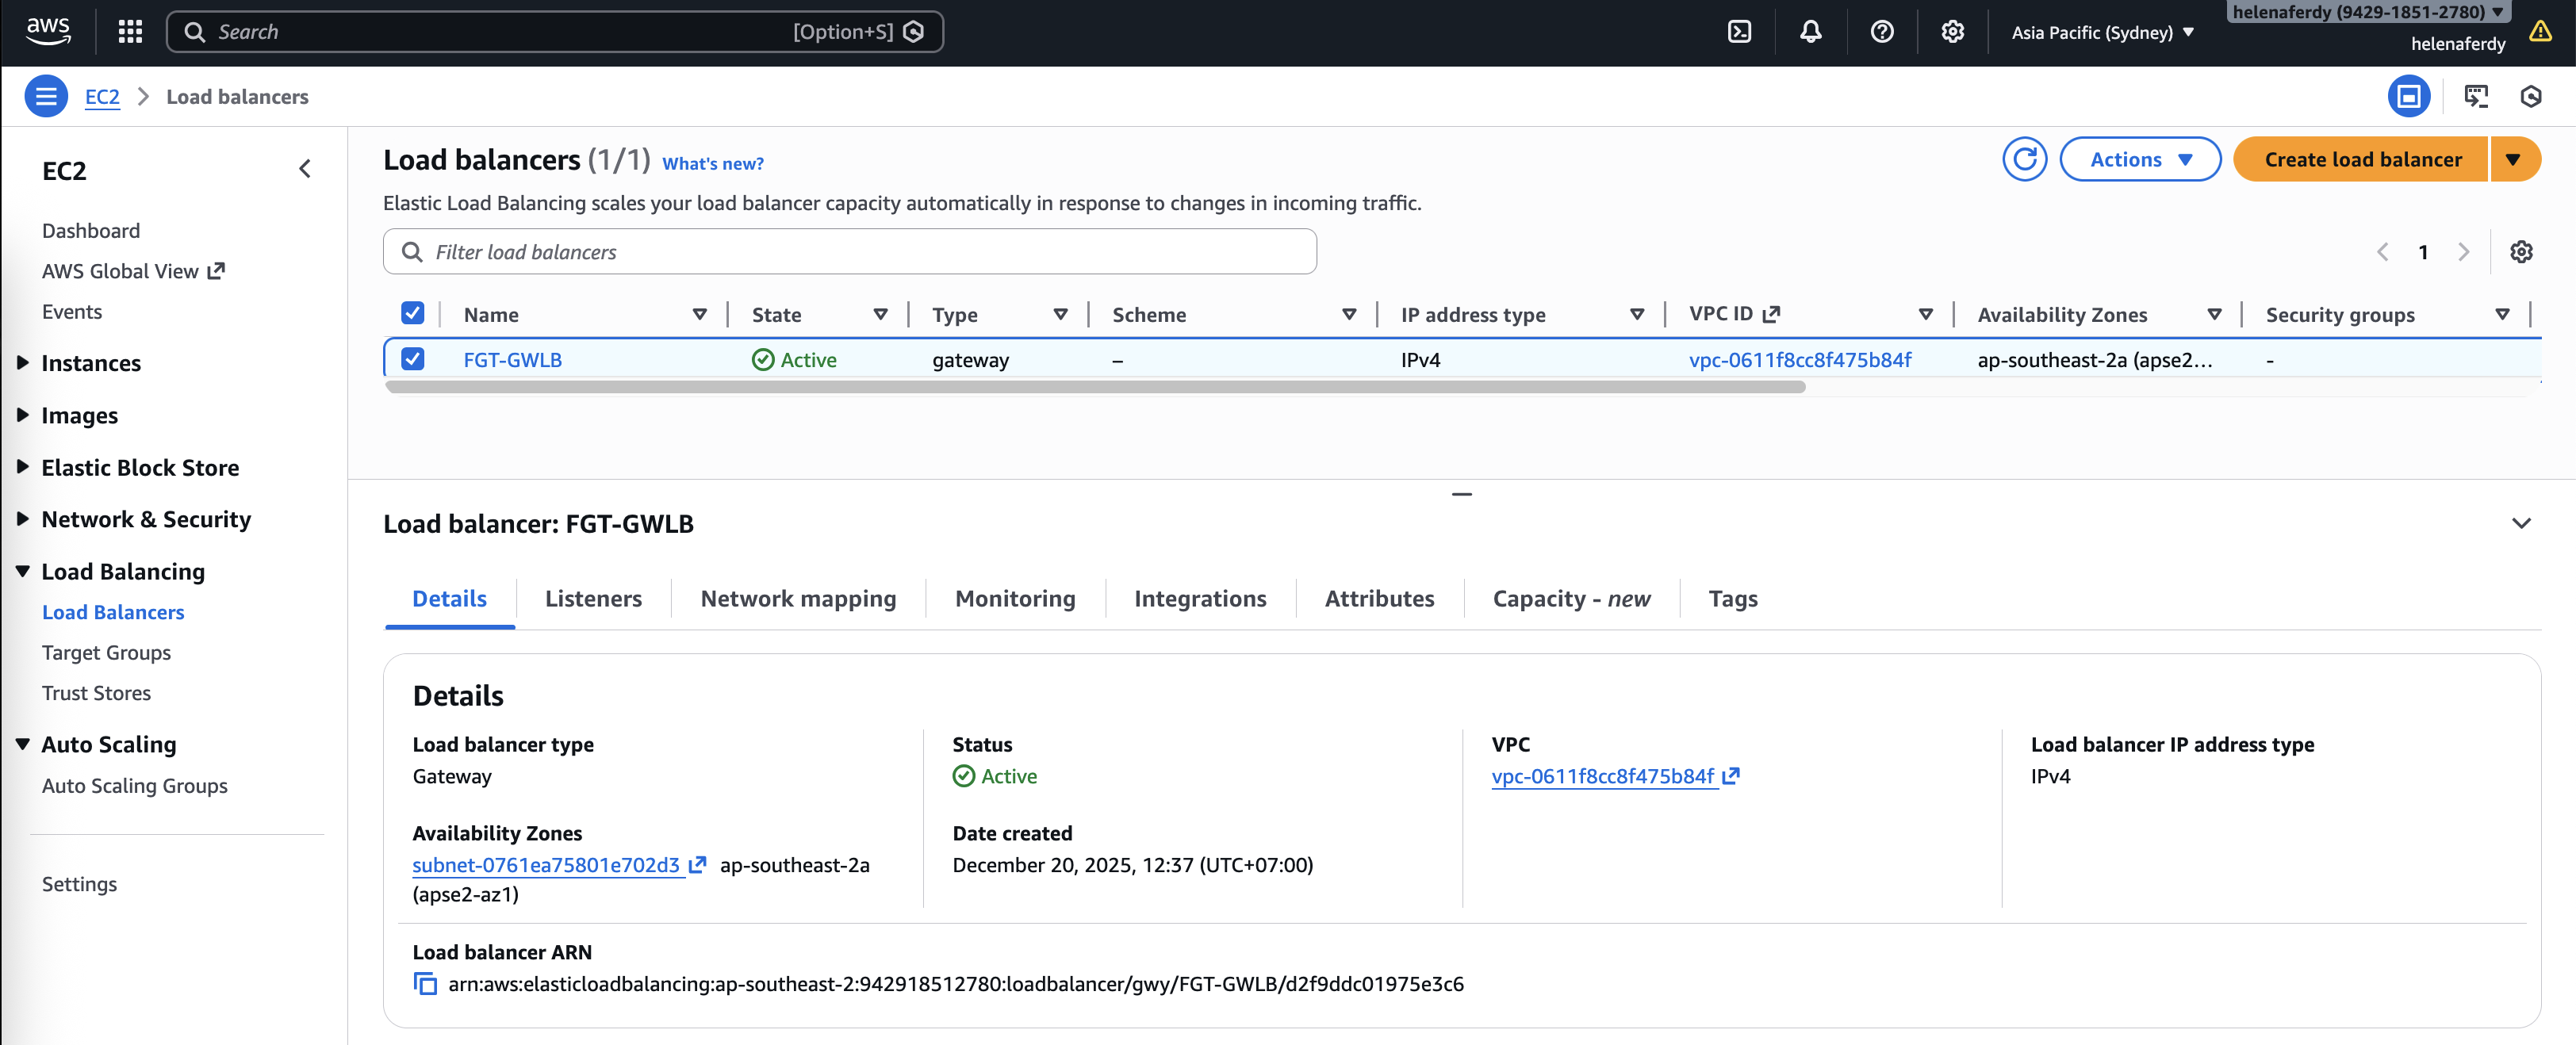Open the Network mapping tab

pos(798,598)
